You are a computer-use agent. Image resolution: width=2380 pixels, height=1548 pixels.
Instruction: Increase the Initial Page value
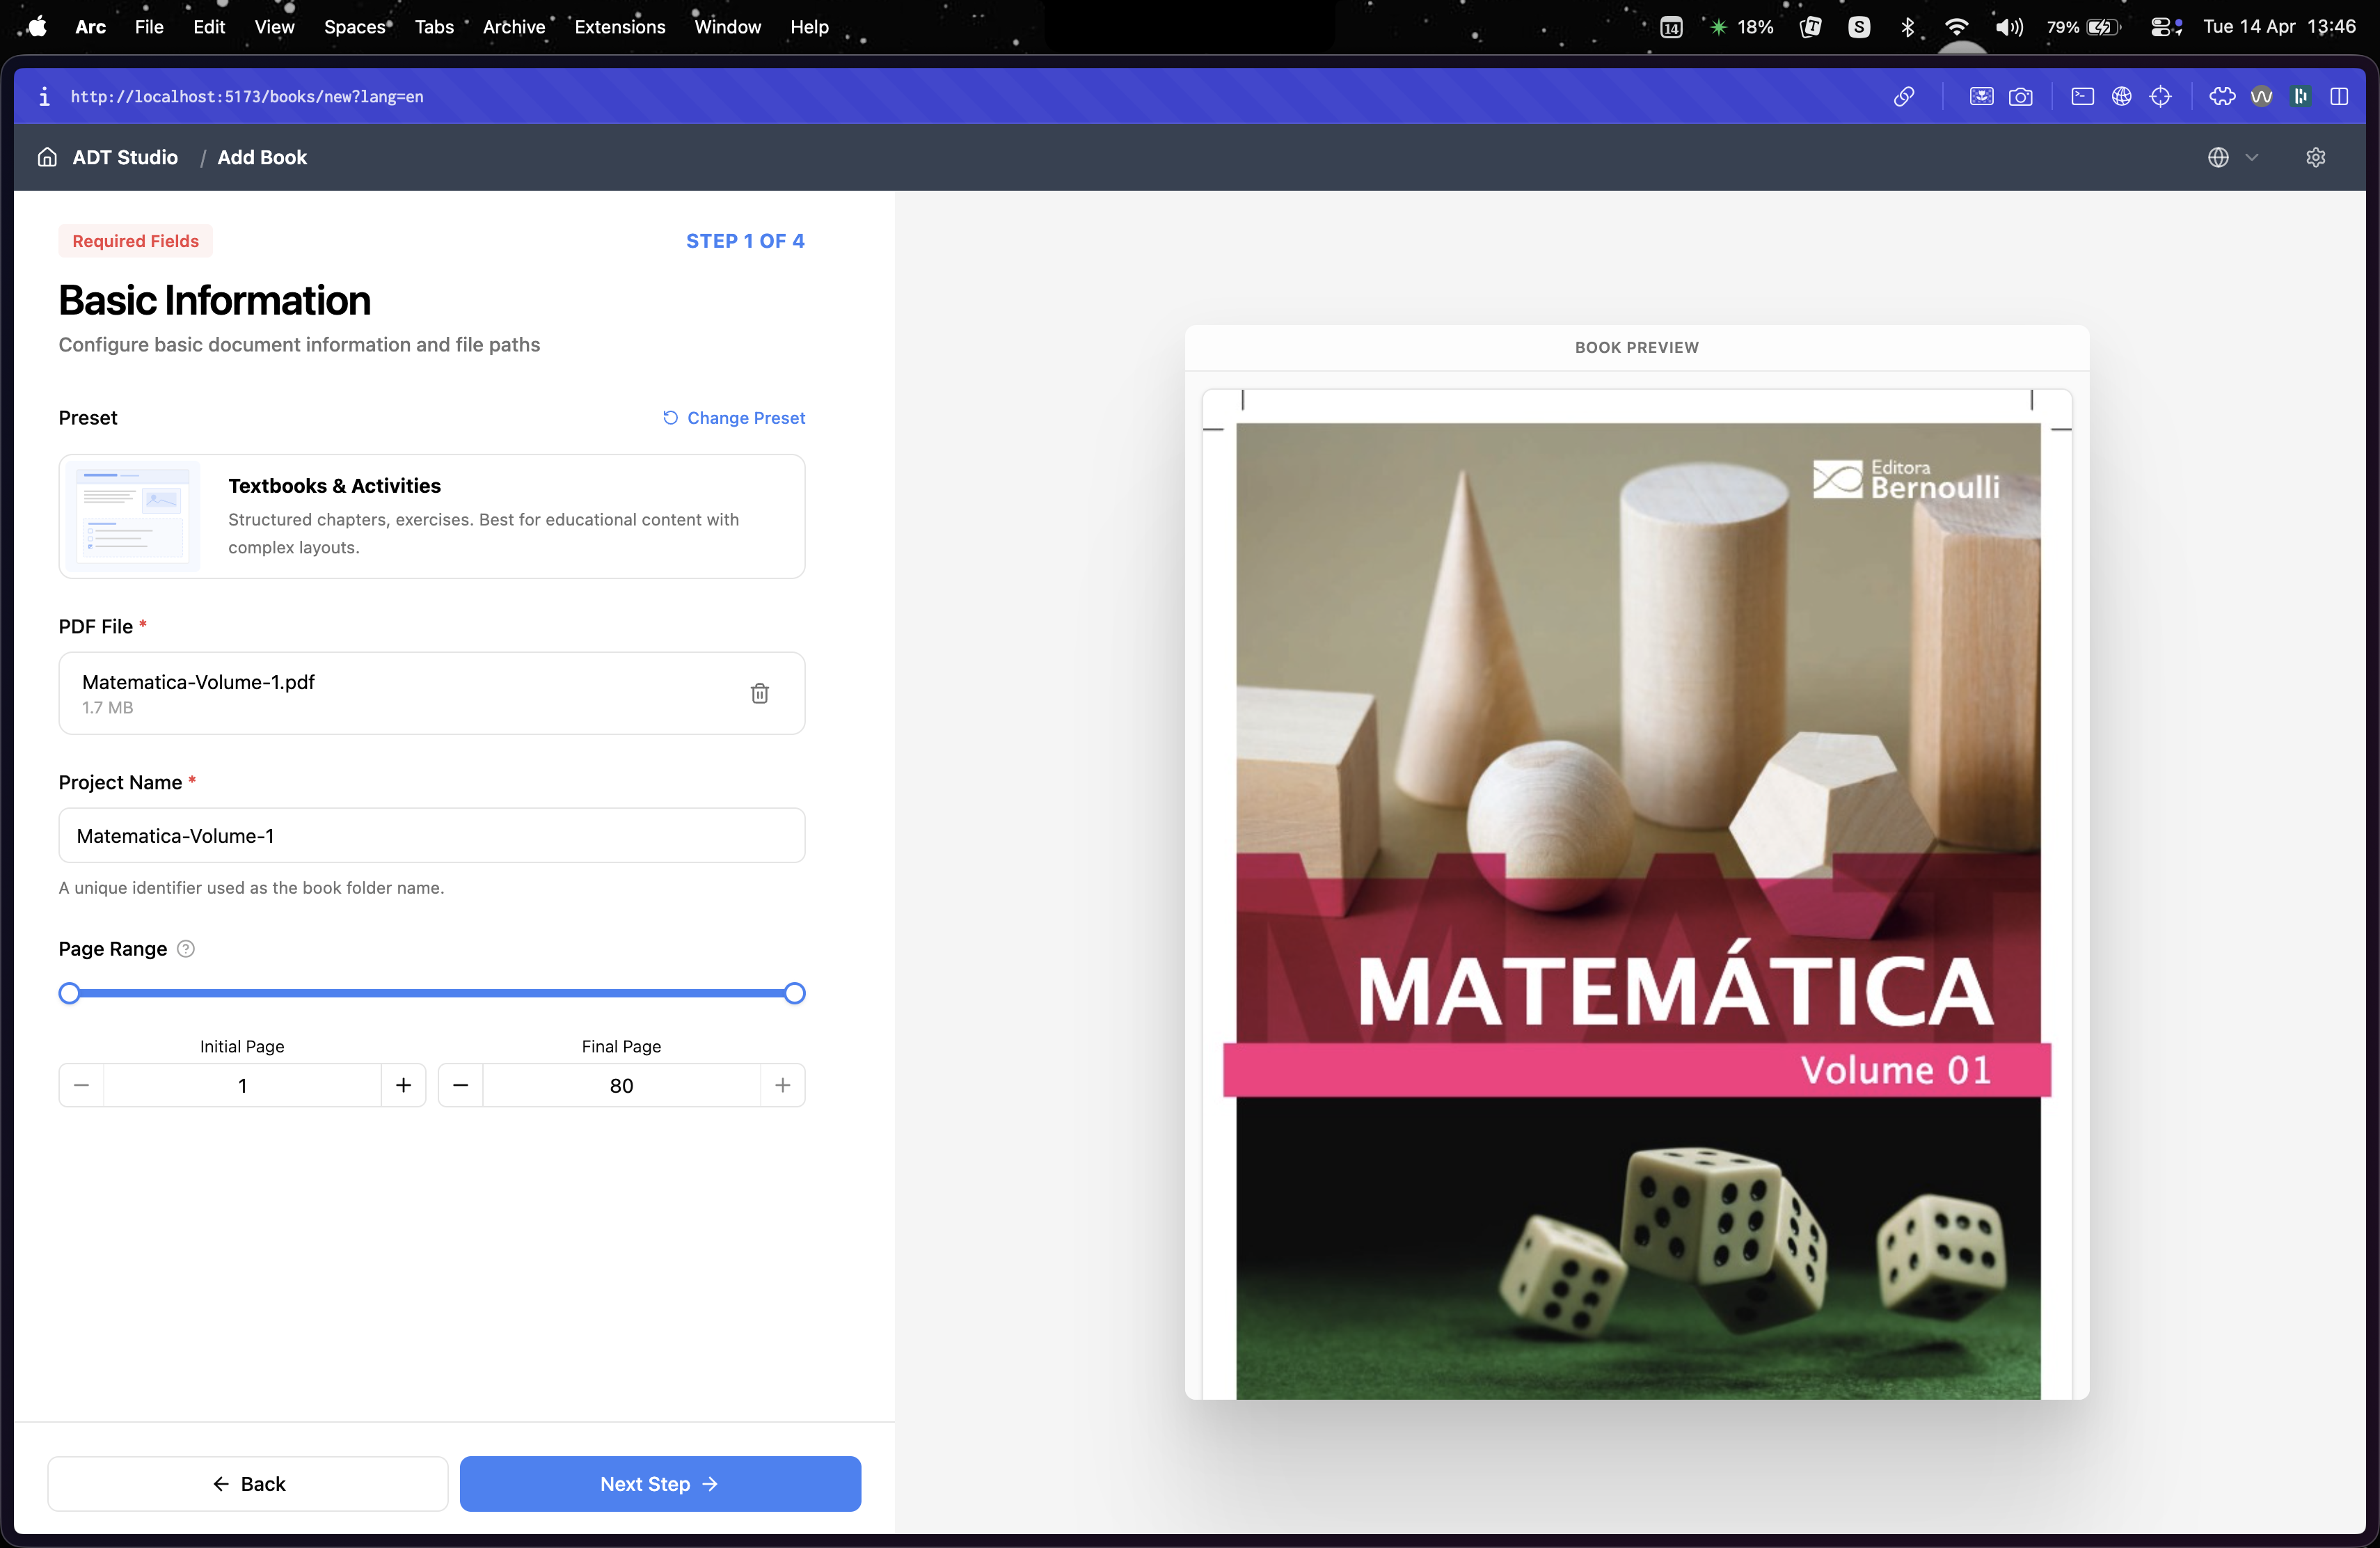coord(404,1085)
